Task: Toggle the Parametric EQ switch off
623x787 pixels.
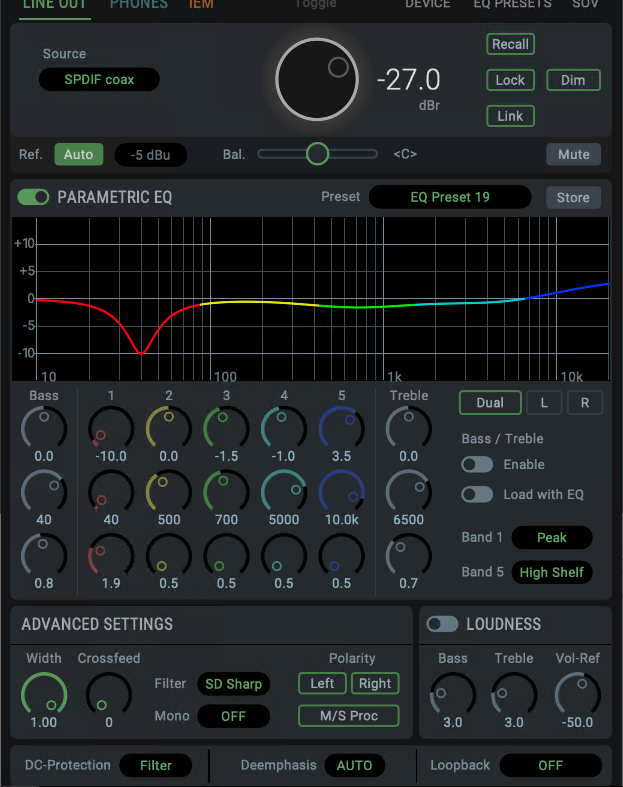Action: [33, 197]
